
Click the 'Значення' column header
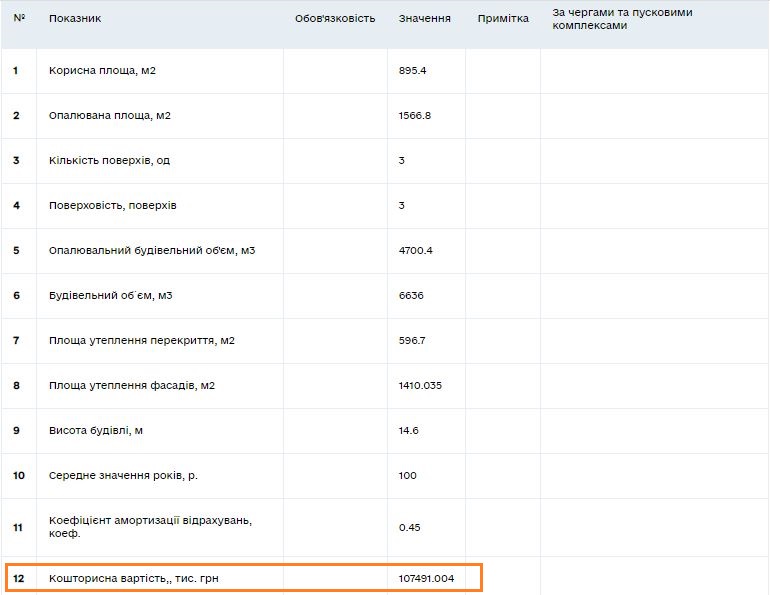(x=424, y=19)
